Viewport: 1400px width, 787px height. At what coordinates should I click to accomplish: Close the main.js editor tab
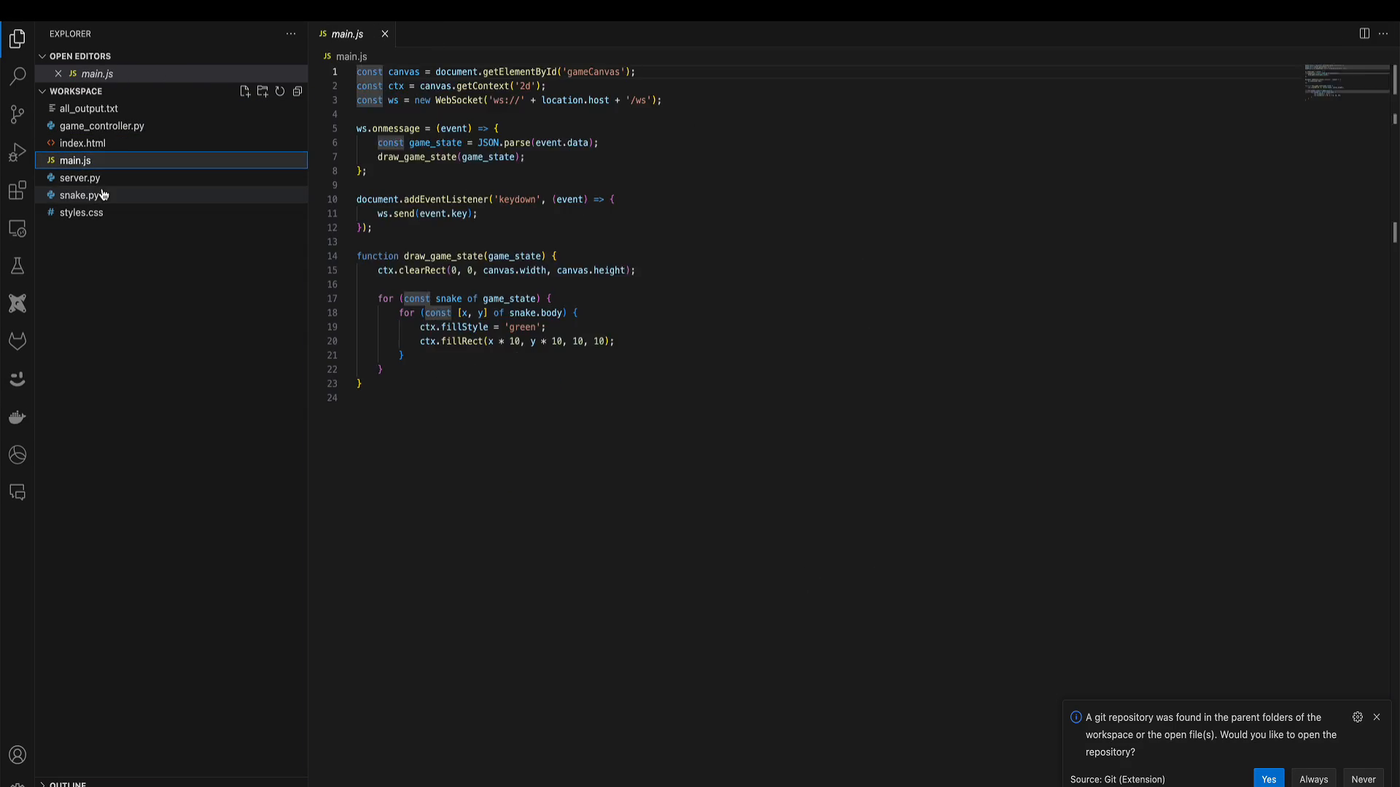[384, 34]
